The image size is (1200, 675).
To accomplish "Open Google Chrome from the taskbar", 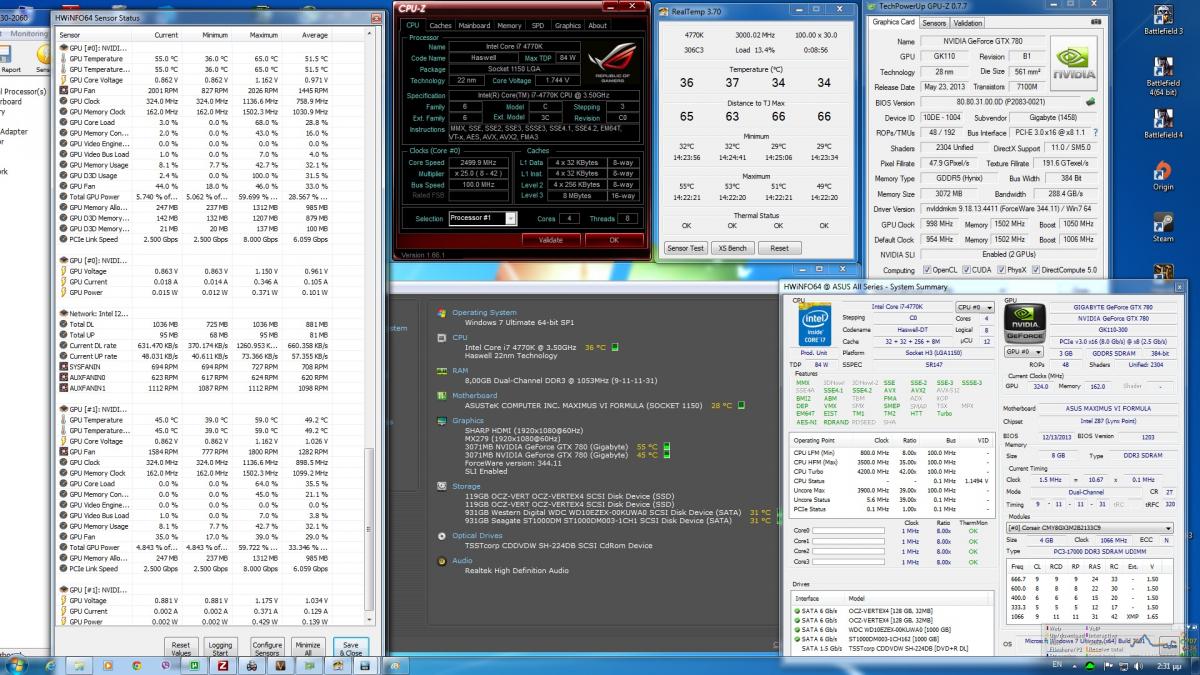I will coord(136,665).
